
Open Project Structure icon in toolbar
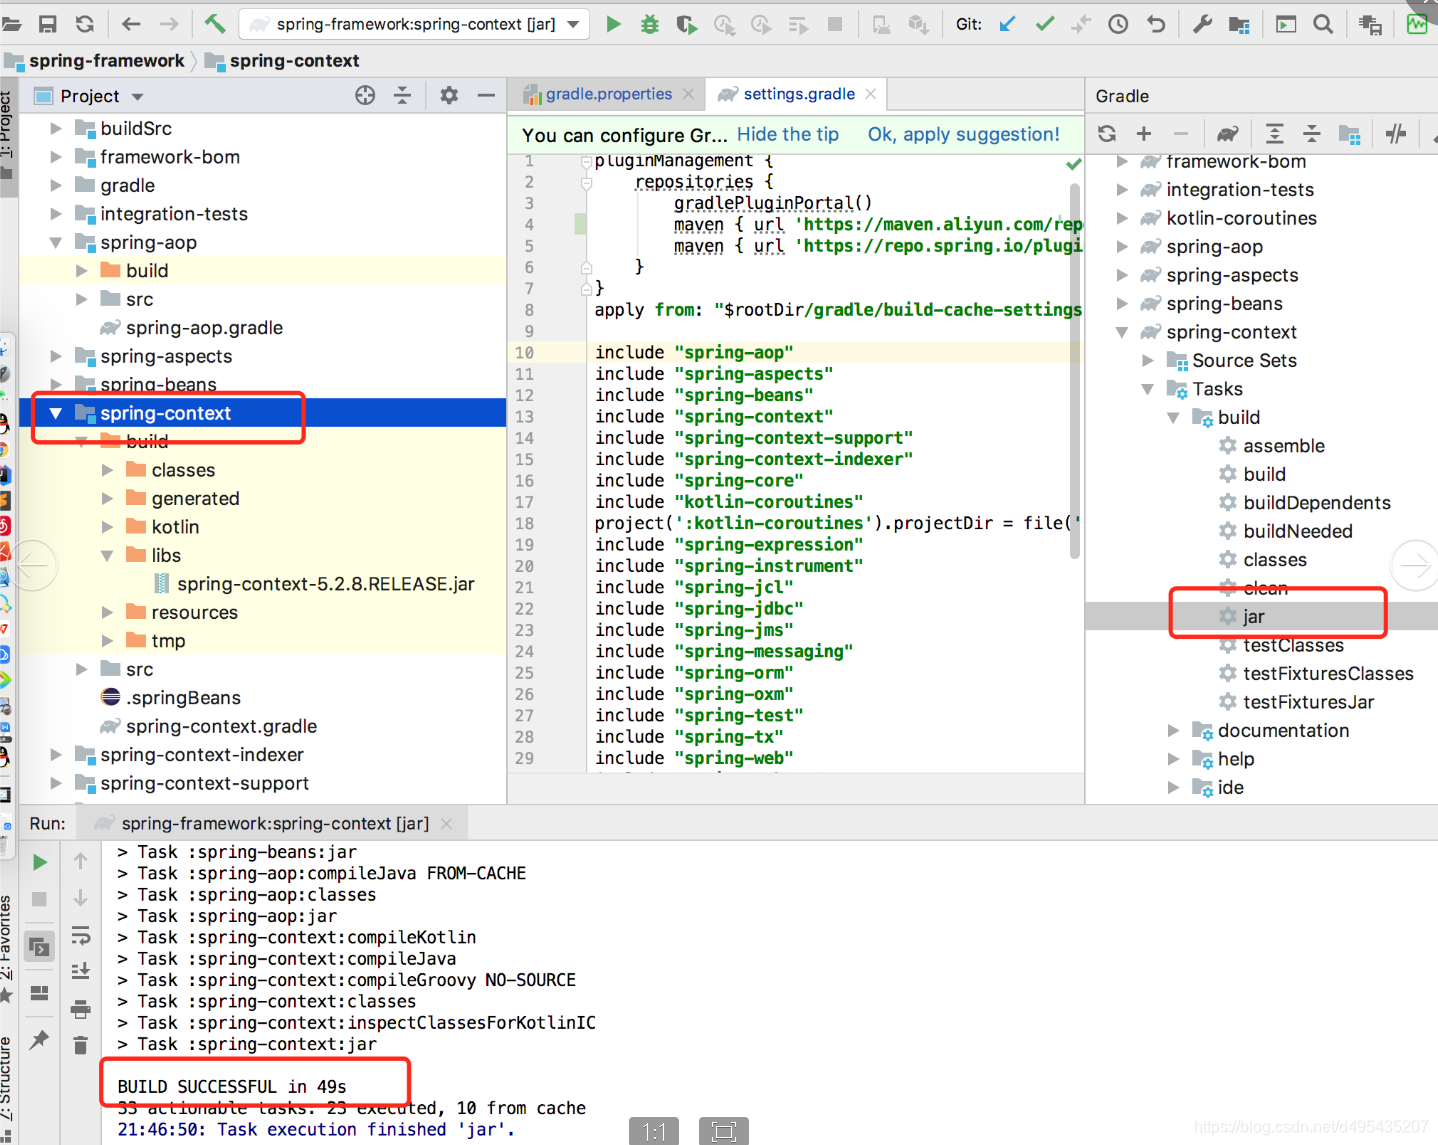(1239, 24)
